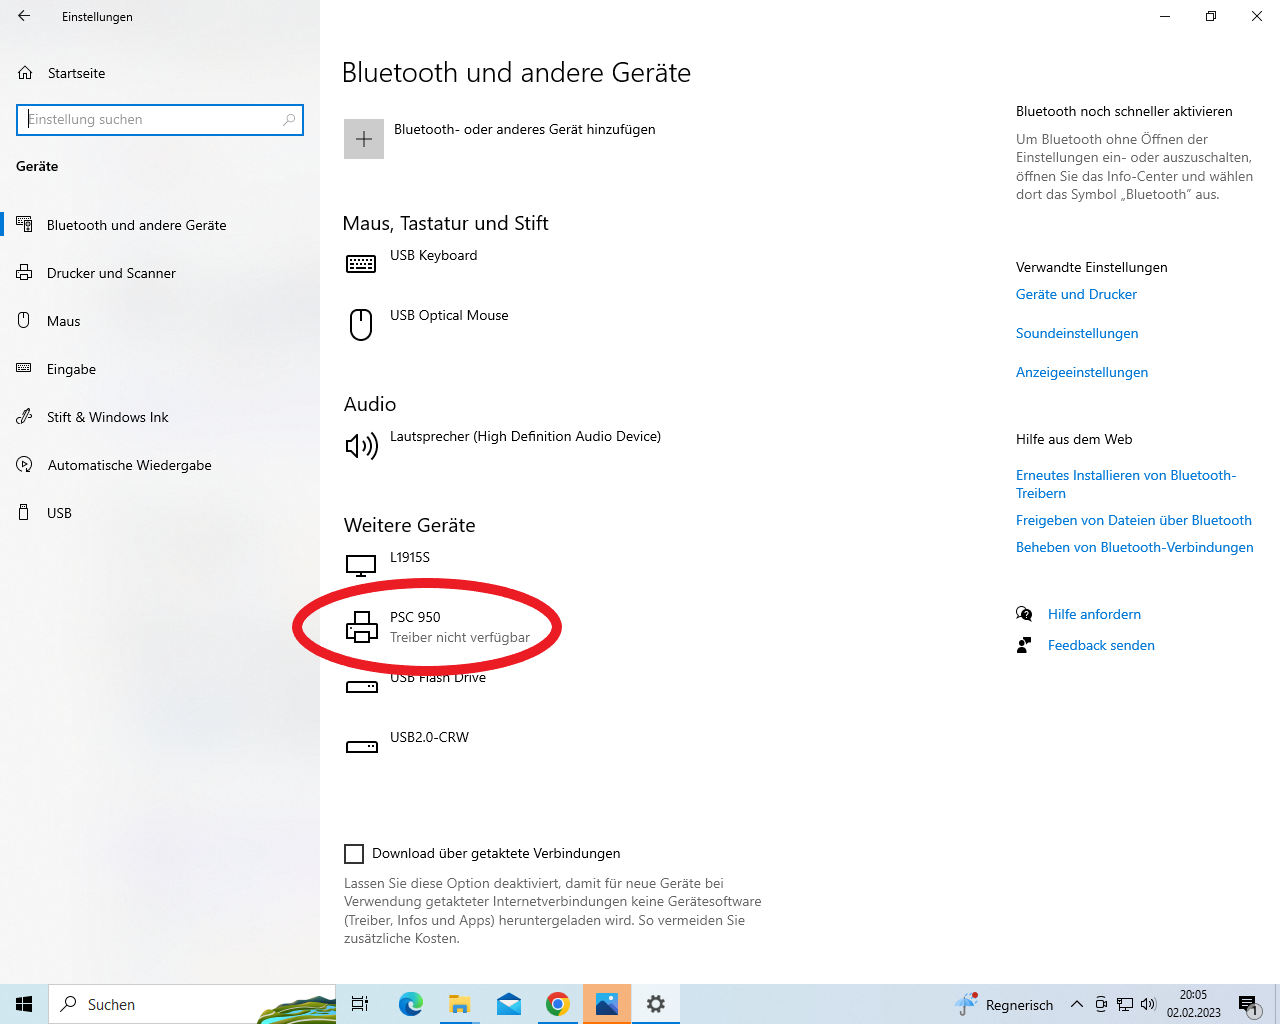Screen dimensions: 1280x1024
Task: Select Bluetooth und andere Geräte in sidebar
Action: [x=137, y=225]
